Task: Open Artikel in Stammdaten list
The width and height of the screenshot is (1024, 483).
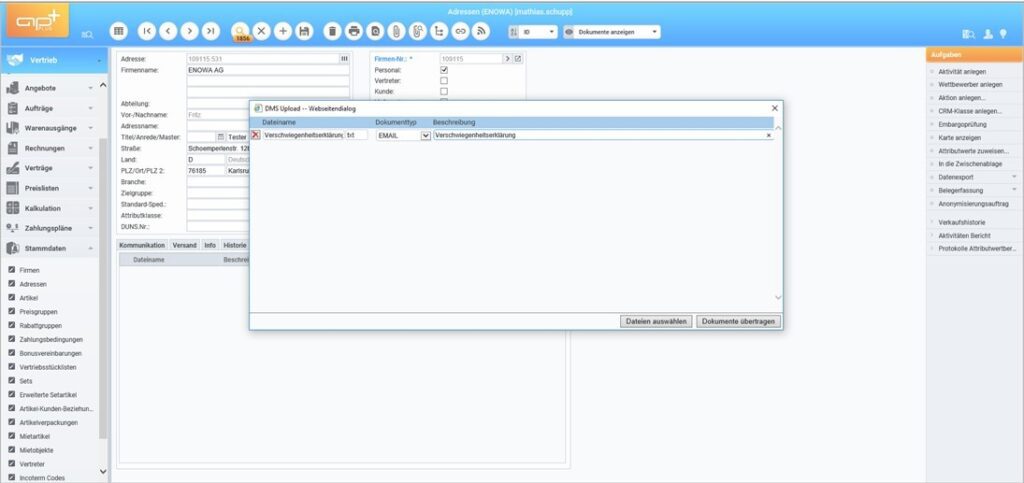Action: [x=30, y=297]
